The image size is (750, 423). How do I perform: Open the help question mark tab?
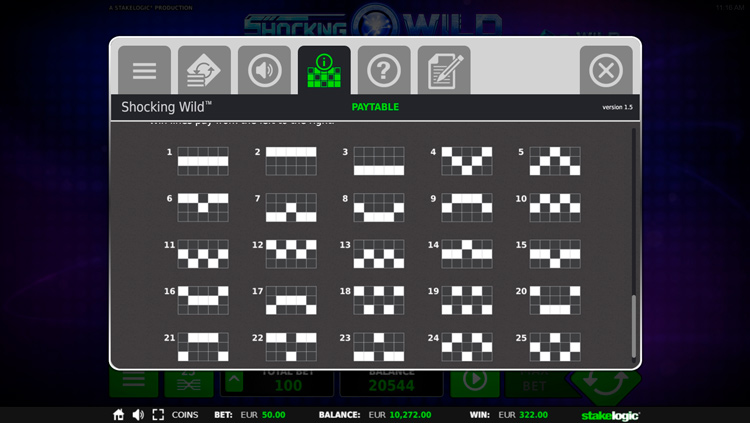pyautogui.click(x=384, y=71)
